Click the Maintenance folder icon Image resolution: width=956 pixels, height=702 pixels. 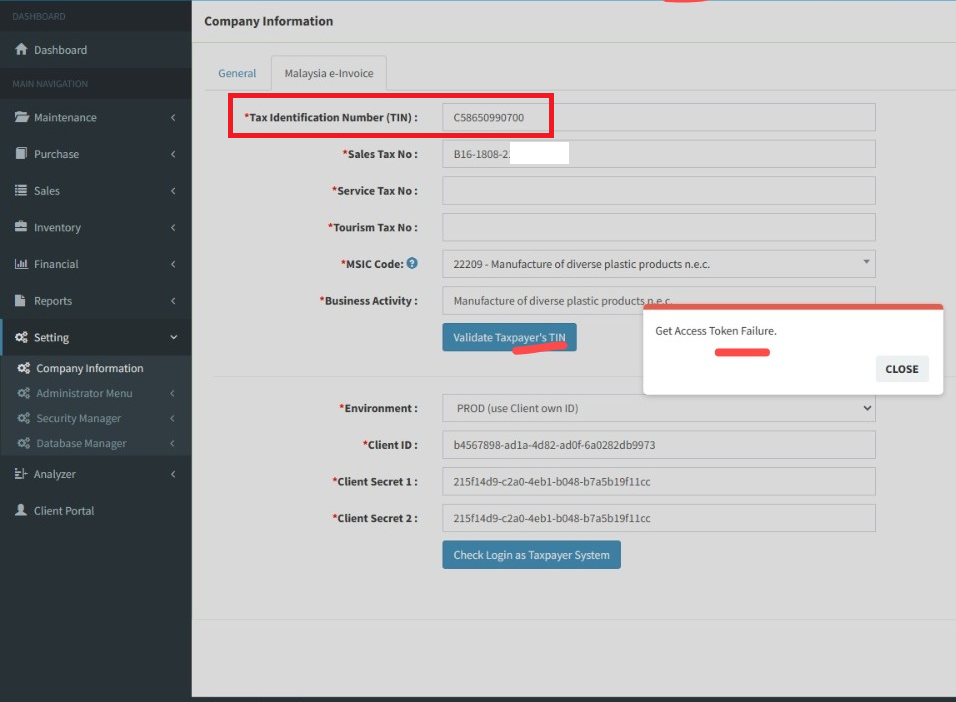pyautogui.click(x=21, y=117)
